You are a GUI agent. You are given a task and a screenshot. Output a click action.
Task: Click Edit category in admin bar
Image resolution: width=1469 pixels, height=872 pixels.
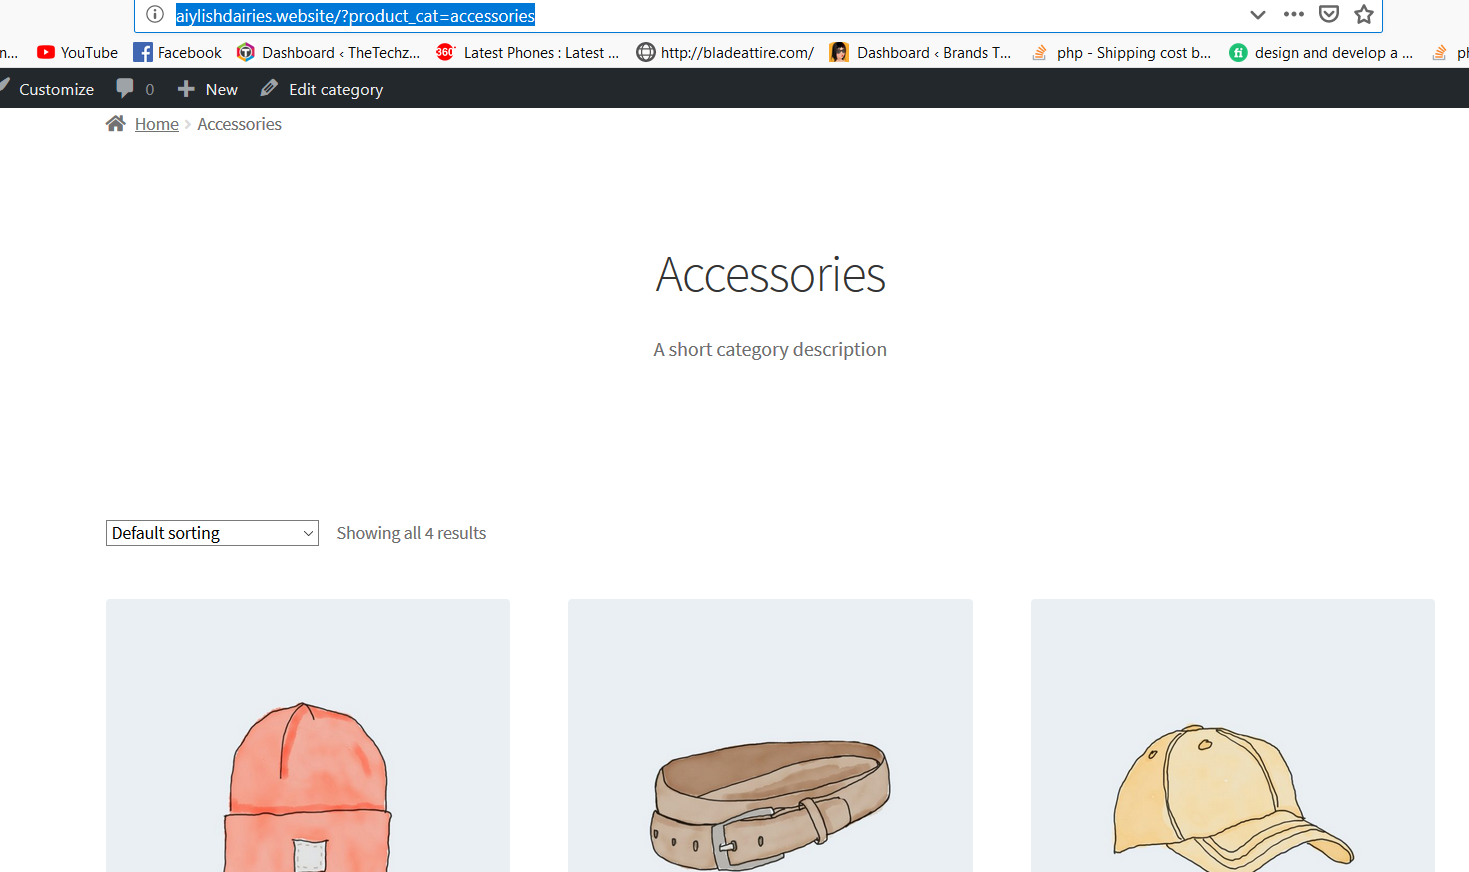tap(322, 89)
